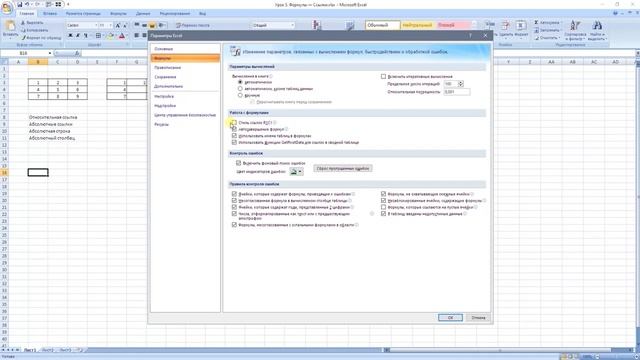Select Надстройки category in options list

pos(185,106)
